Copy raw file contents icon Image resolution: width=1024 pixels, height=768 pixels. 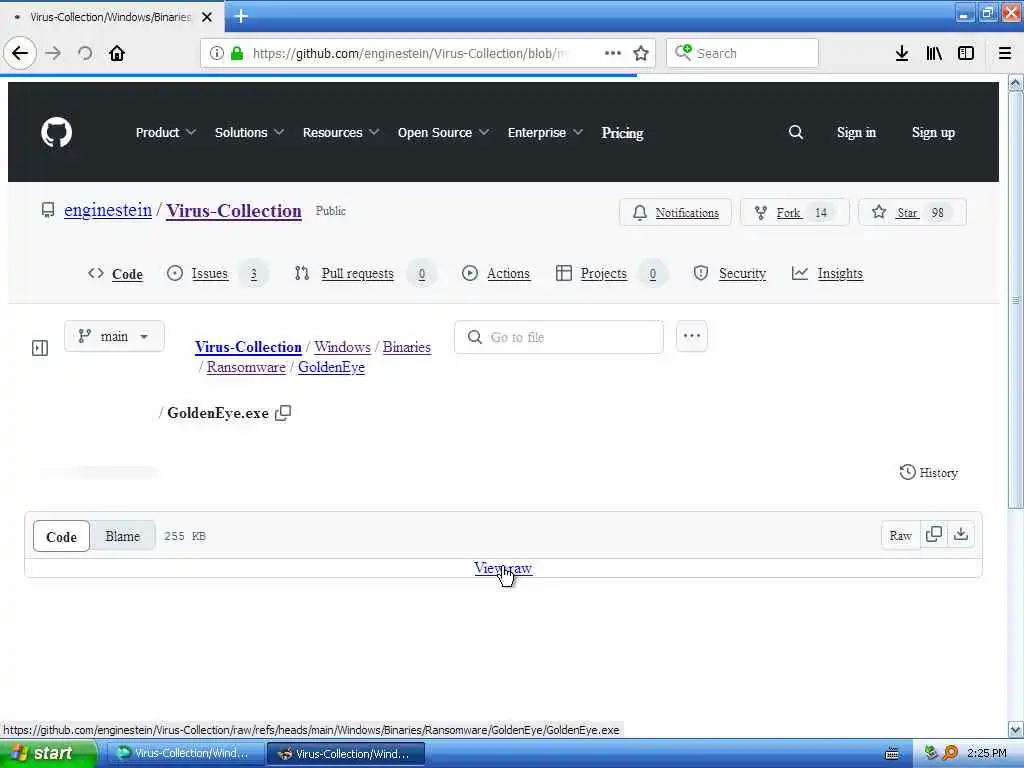pyautogui.click(x=934, y=535)
